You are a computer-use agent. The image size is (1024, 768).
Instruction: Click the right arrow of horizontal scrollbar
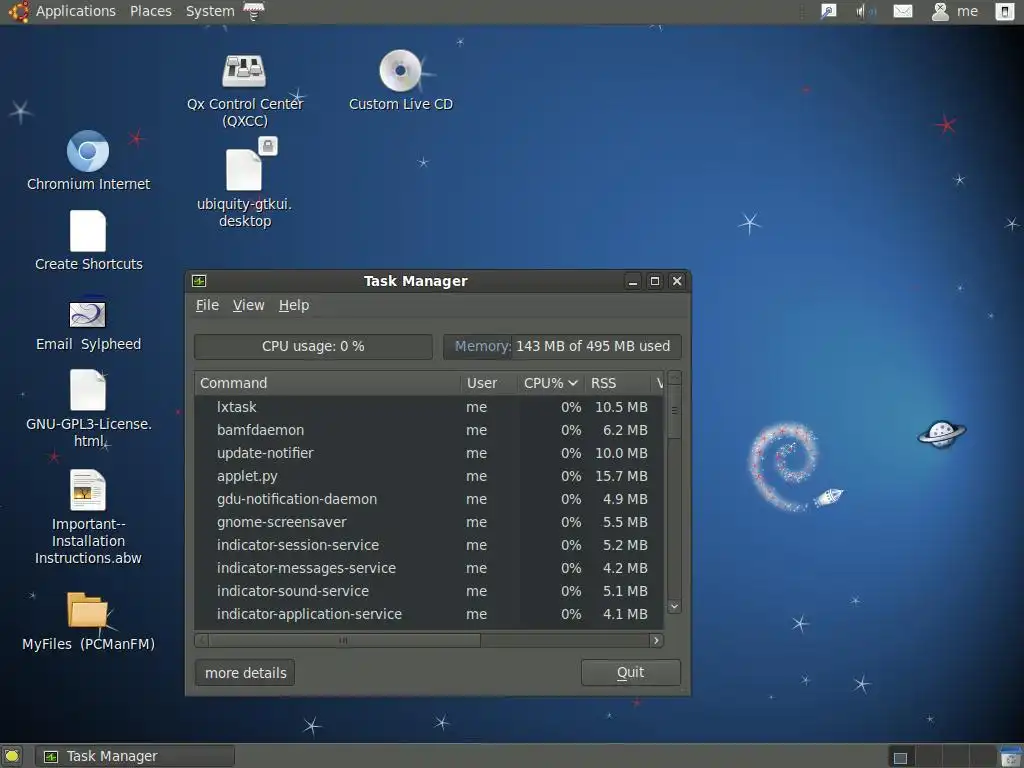[656, 641]
